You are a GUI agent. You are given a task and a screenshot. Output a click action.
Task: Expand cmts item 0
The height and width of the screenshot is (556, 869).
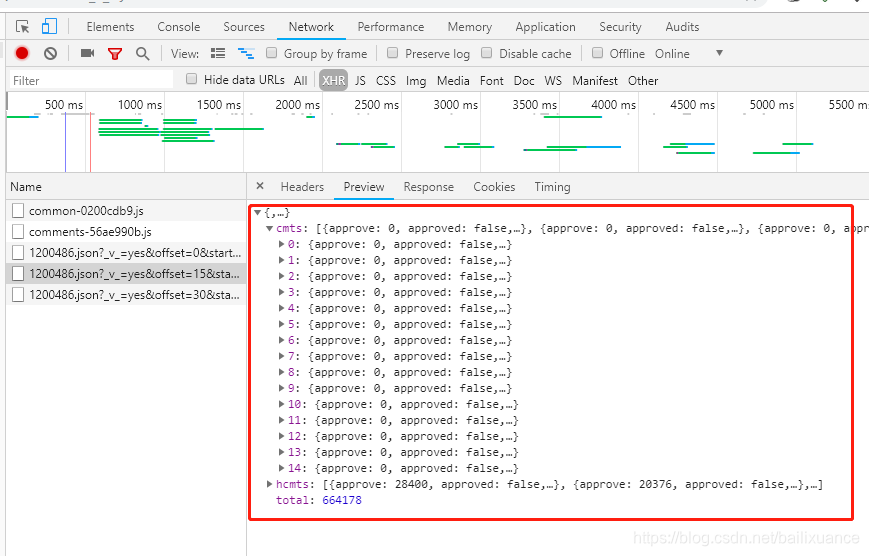pyautogui.click(x=282, y=244)
